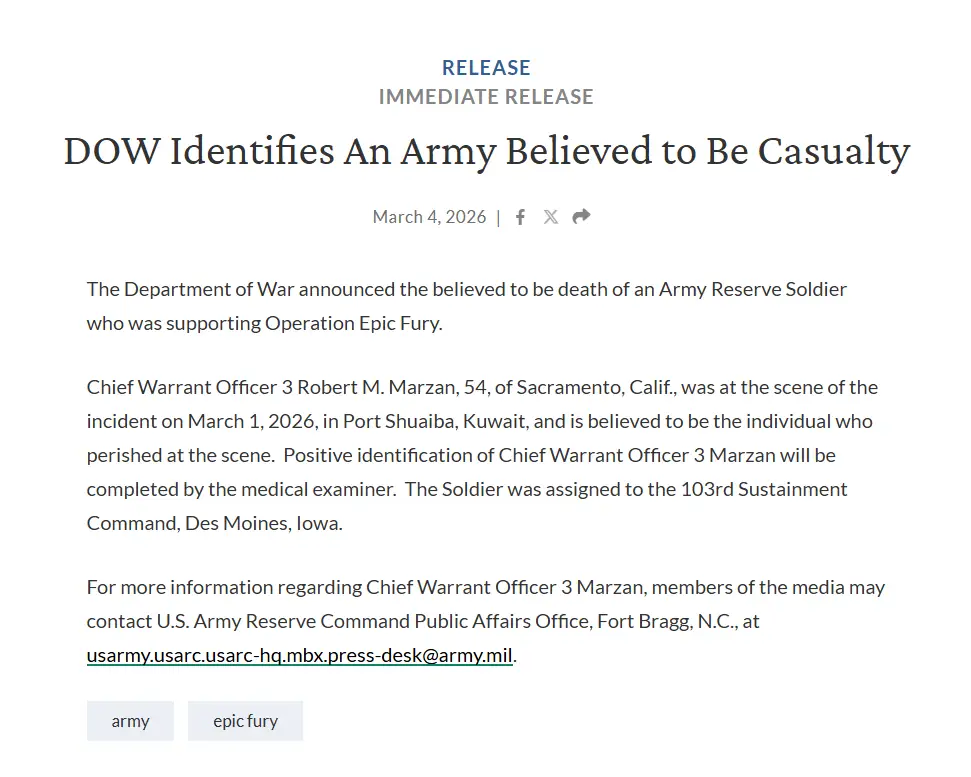This screenshot has height=777, width=971.
Task: Open the RELEASE category link
Action: [486, 67]
